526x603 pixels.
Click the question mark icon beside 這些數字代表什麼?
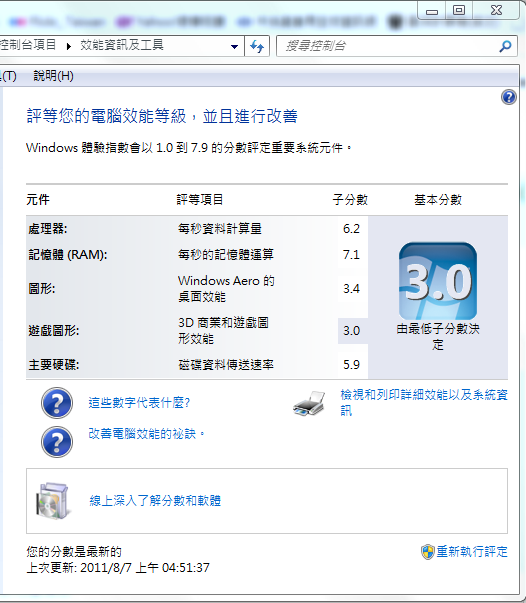57,403
